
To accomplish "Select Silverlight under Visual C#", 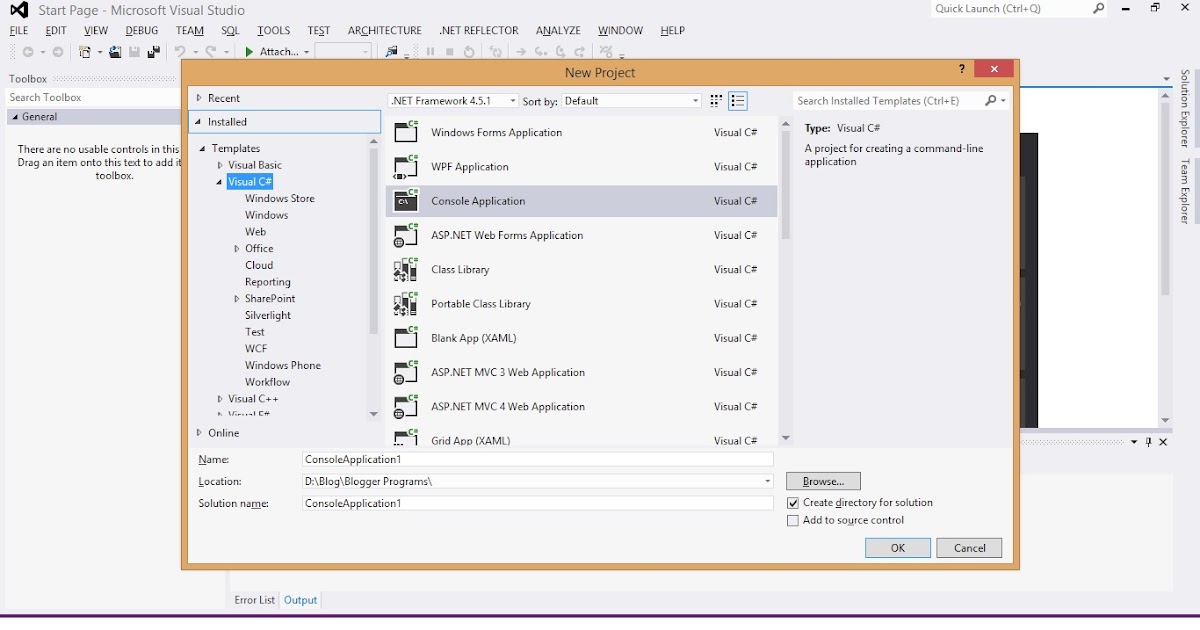I will 268,315.
